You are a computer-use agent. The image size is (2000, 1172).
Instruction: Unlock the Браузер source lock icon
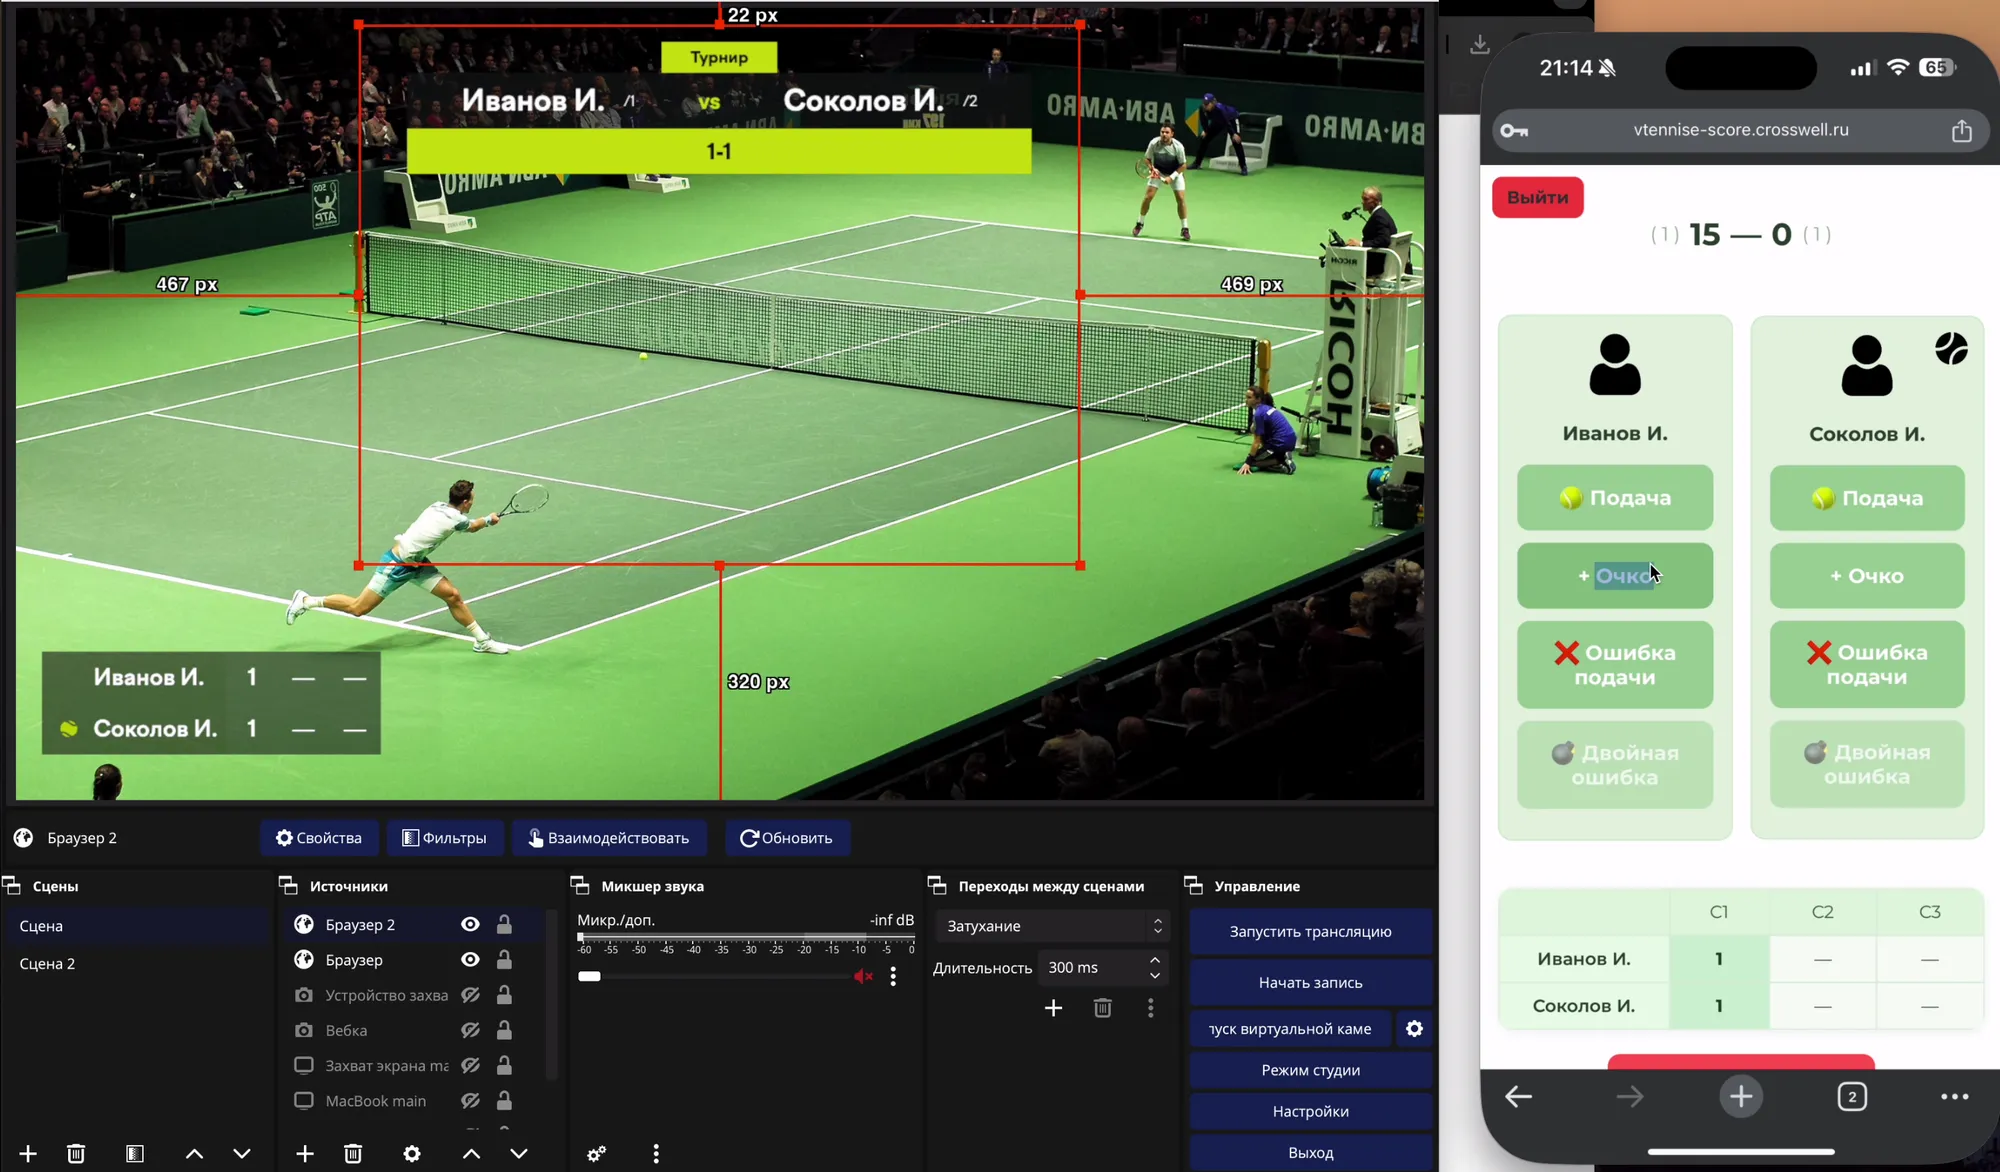pos(504,960)
